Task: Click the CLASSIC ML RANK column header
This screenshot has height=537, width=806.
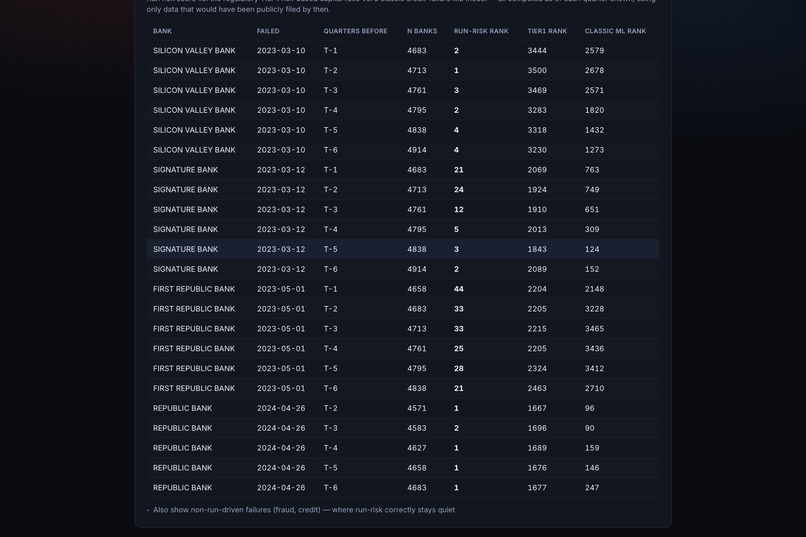Action: pyautogui.click(x=615, y=31)
